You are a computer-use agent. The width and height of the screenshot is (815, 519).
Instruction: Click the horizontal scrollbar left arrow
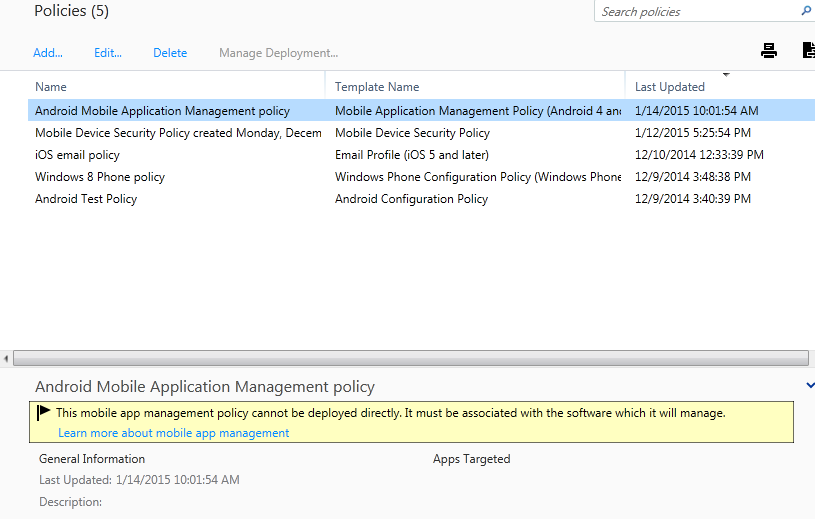(6, 358)
